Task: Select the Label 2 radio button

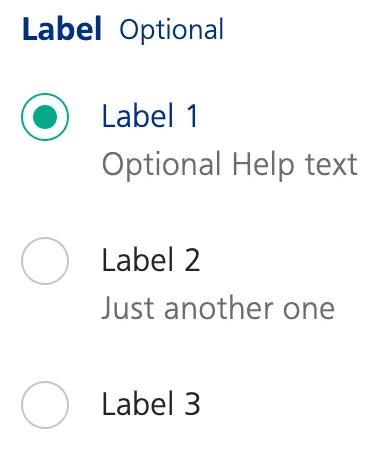Action: pyautogui.click(x=45, y=261)
